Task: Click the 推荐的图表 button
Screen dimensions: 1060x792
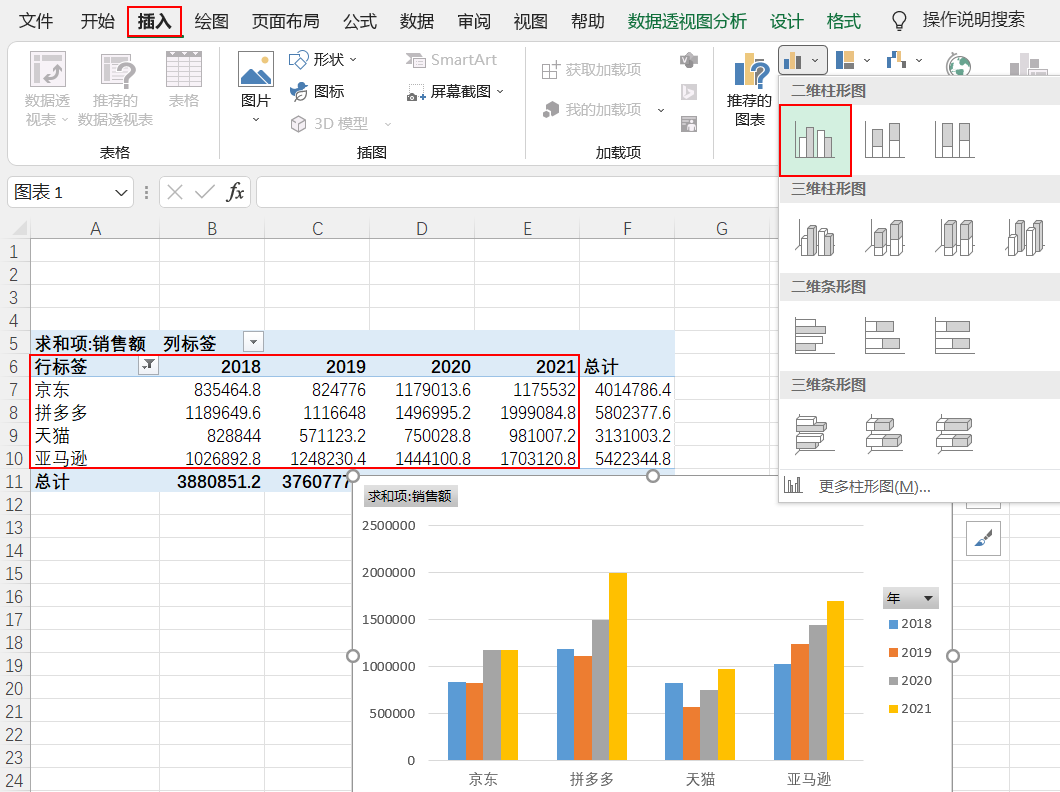Action: (749, 91)
